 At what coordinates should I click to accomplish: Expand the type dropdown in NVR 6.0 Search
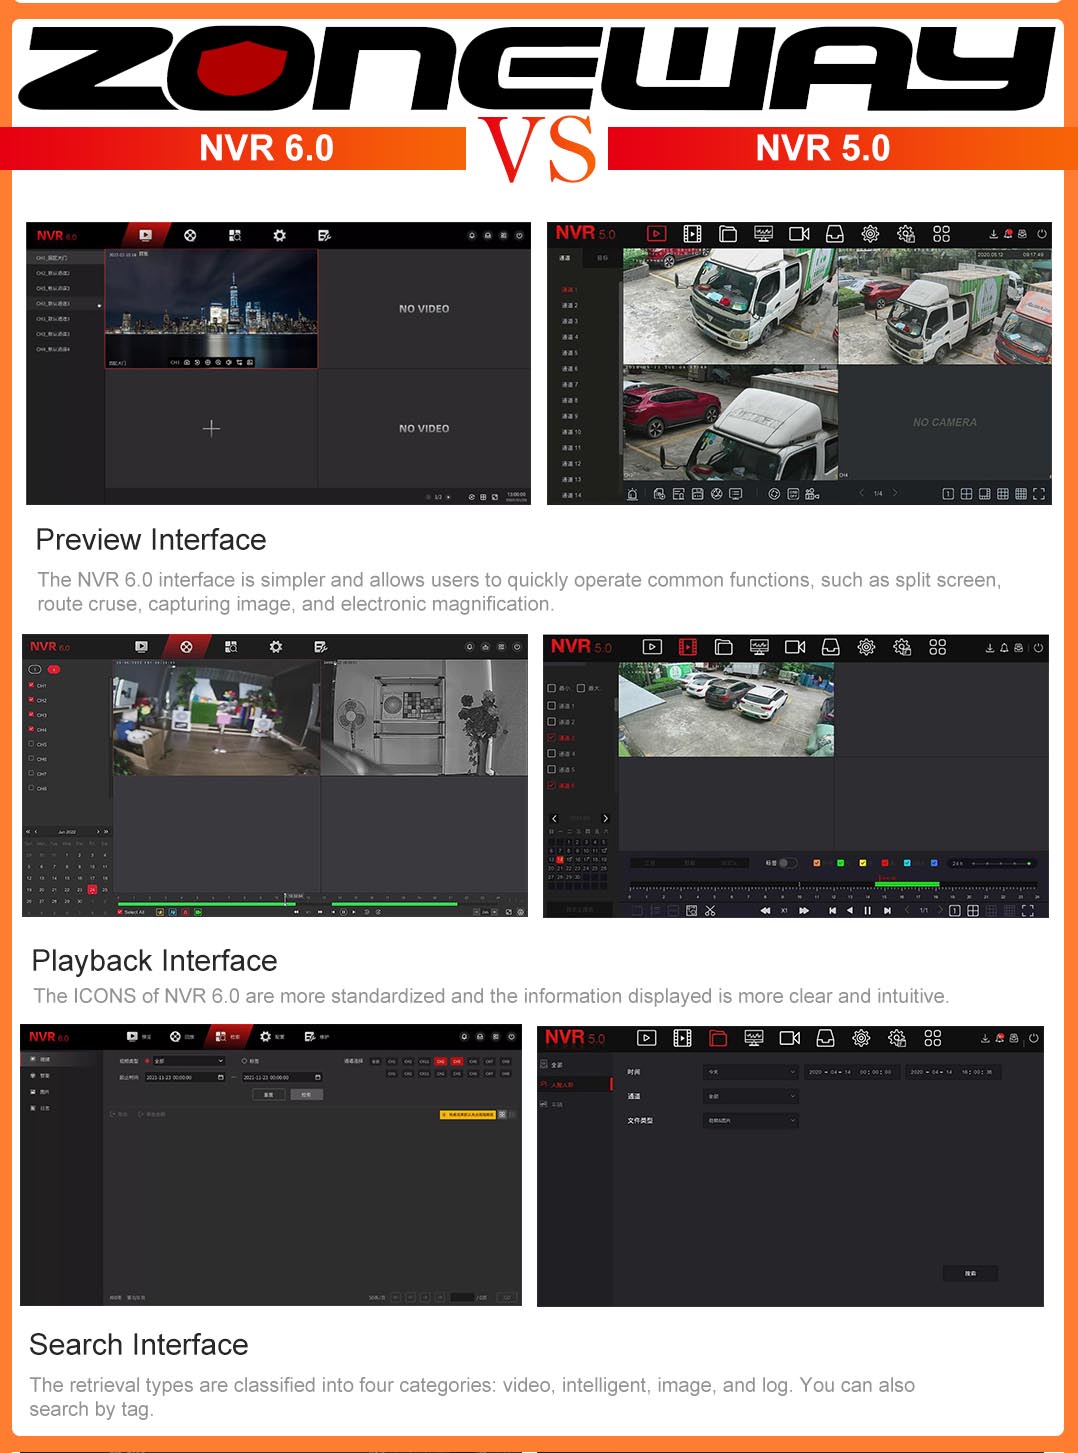tap(189, 1061)
